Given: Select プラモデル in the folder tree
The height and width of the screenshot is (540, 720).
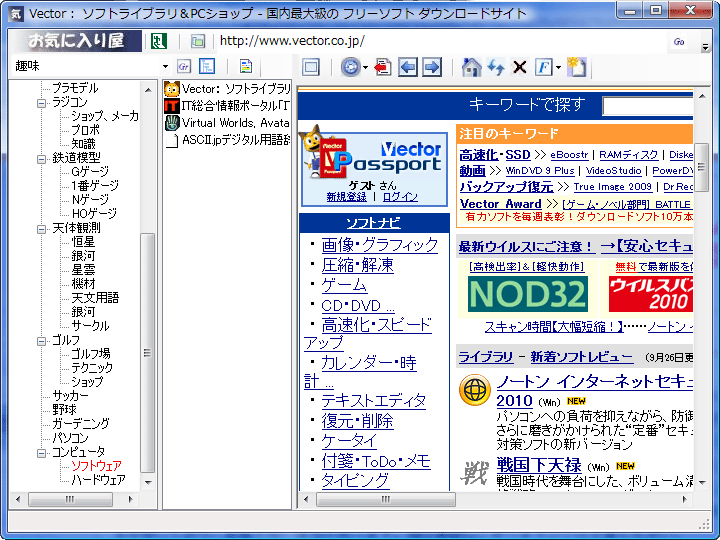Looking at the screenshot, I should (75, 88).
